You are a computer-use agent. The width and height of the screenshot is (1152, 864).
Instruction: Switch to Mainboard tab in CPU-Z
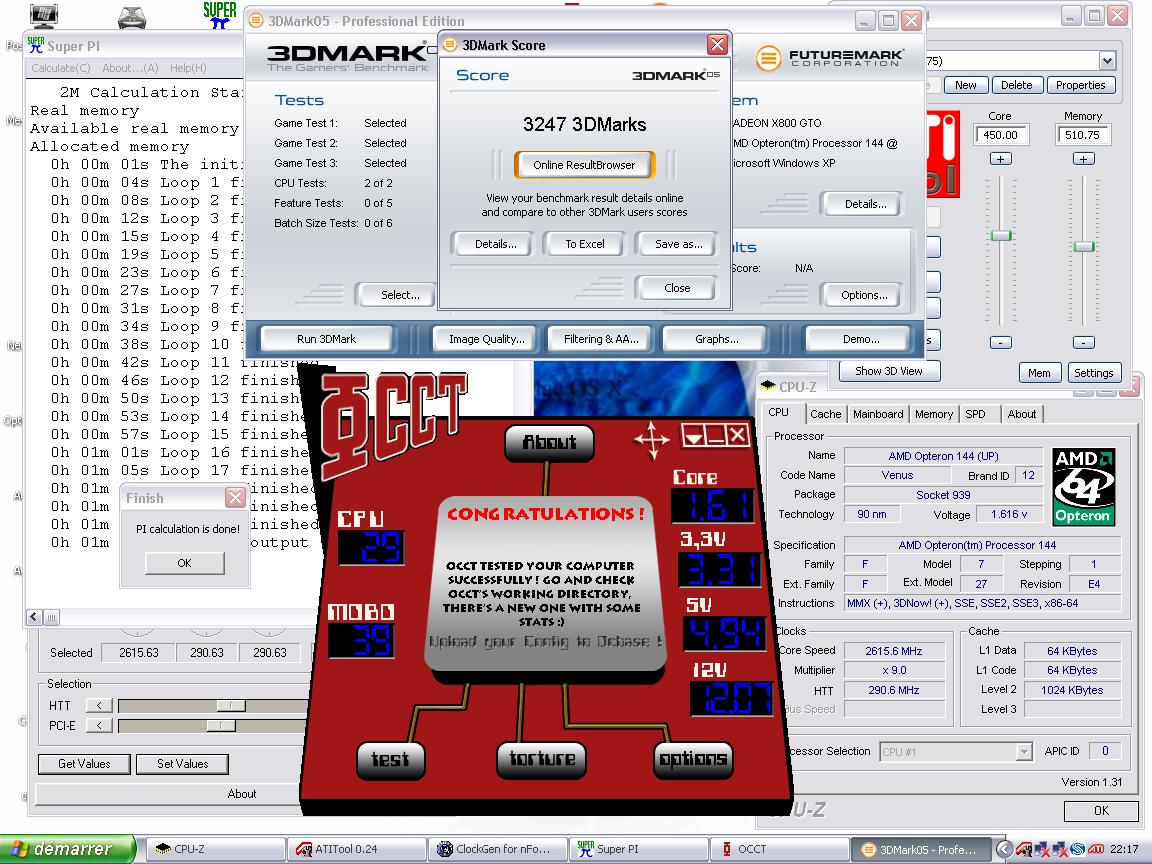tap(878, 414)
